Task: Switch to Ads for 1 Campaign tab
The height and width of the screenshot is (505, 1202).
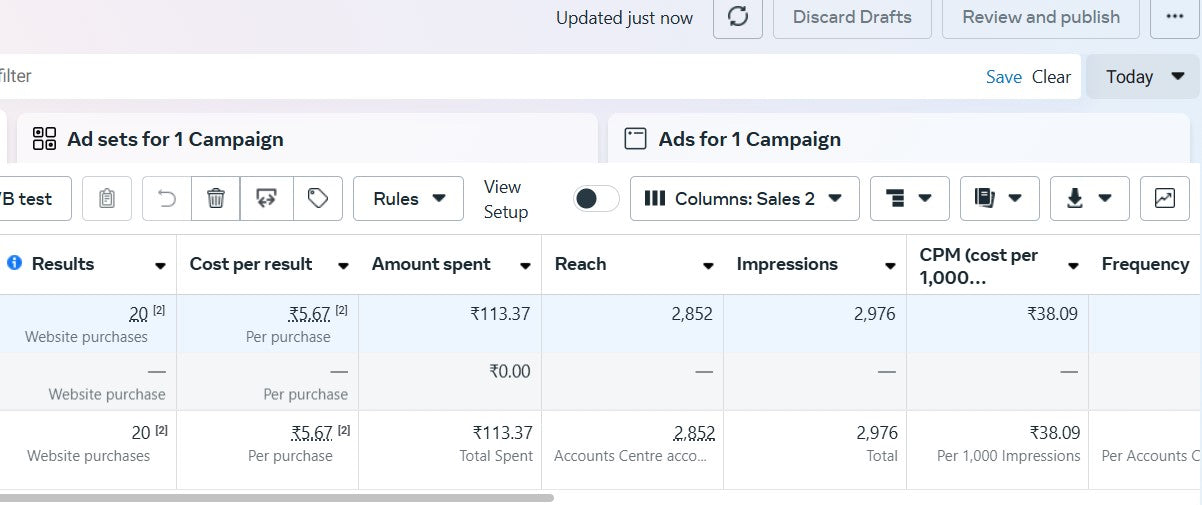Action: pyautogui.click(x=900, y=138)
